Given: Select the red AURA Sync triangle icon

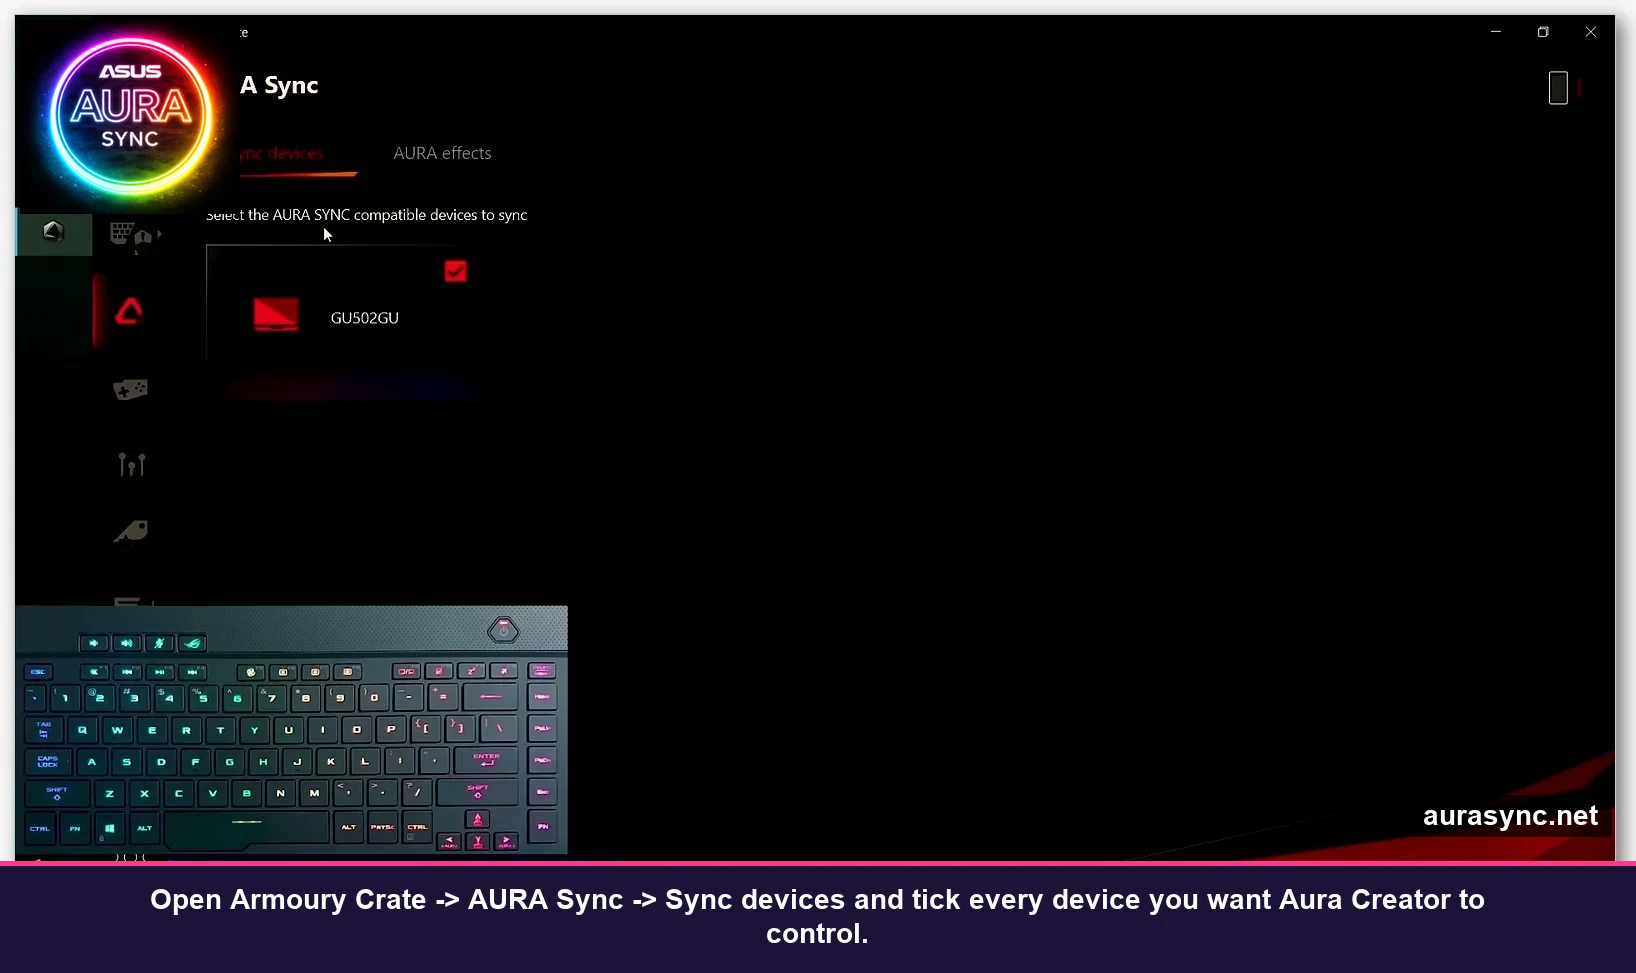Looking at the screenshot, I should [x=128, y=311].
